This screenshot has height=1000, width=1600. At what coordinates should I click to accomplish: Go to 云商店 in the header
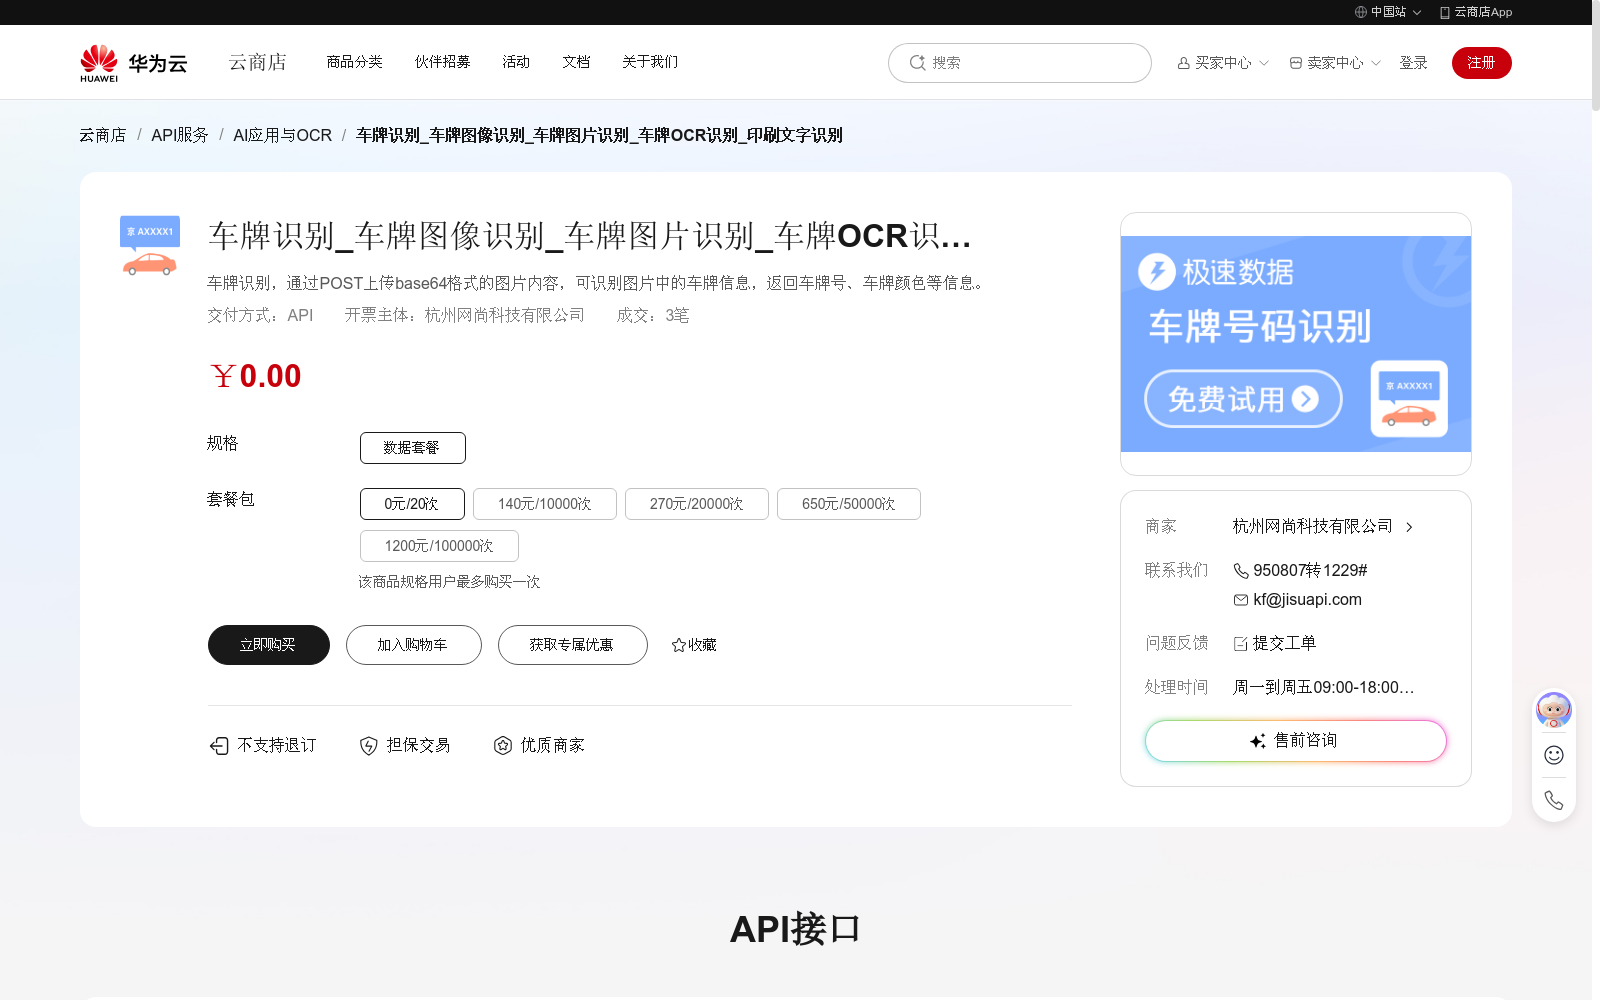click(x=258, y=62)
